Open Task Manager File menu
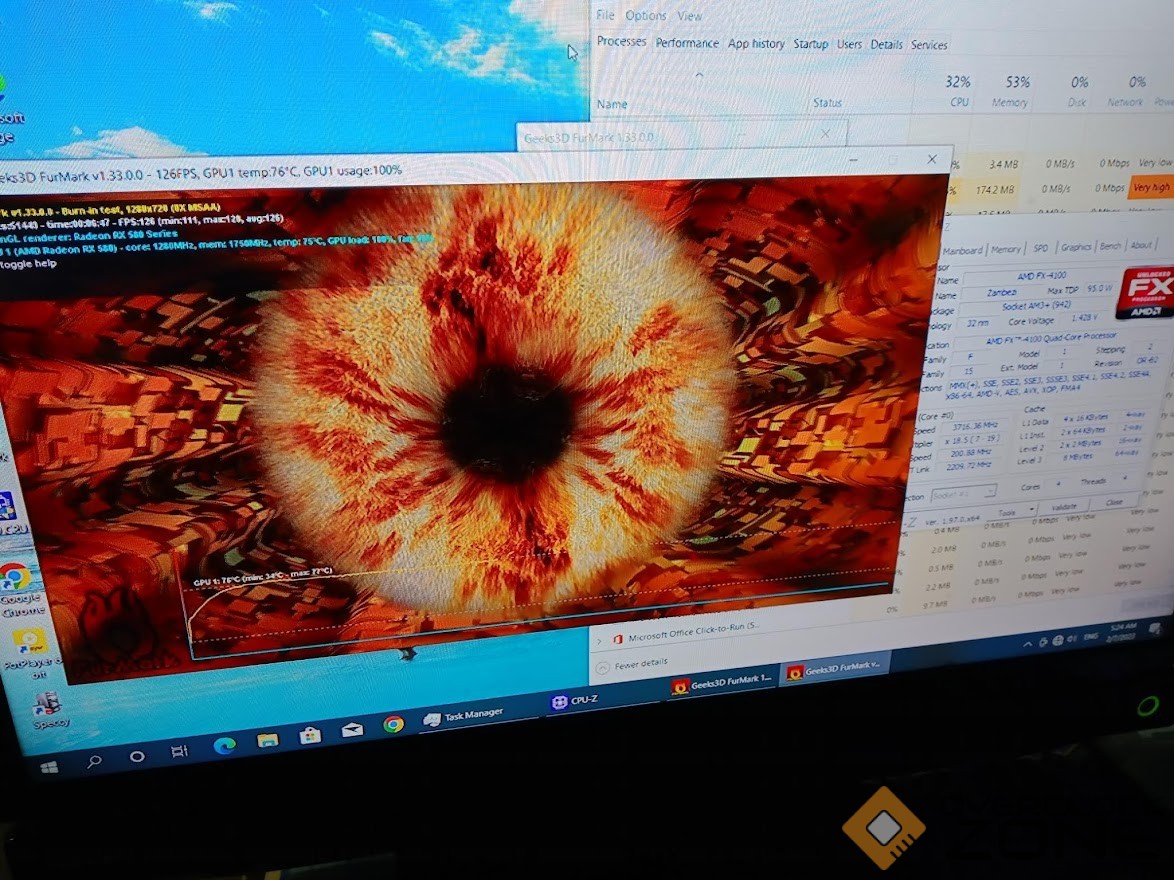1174x880 pixels. 605,15
